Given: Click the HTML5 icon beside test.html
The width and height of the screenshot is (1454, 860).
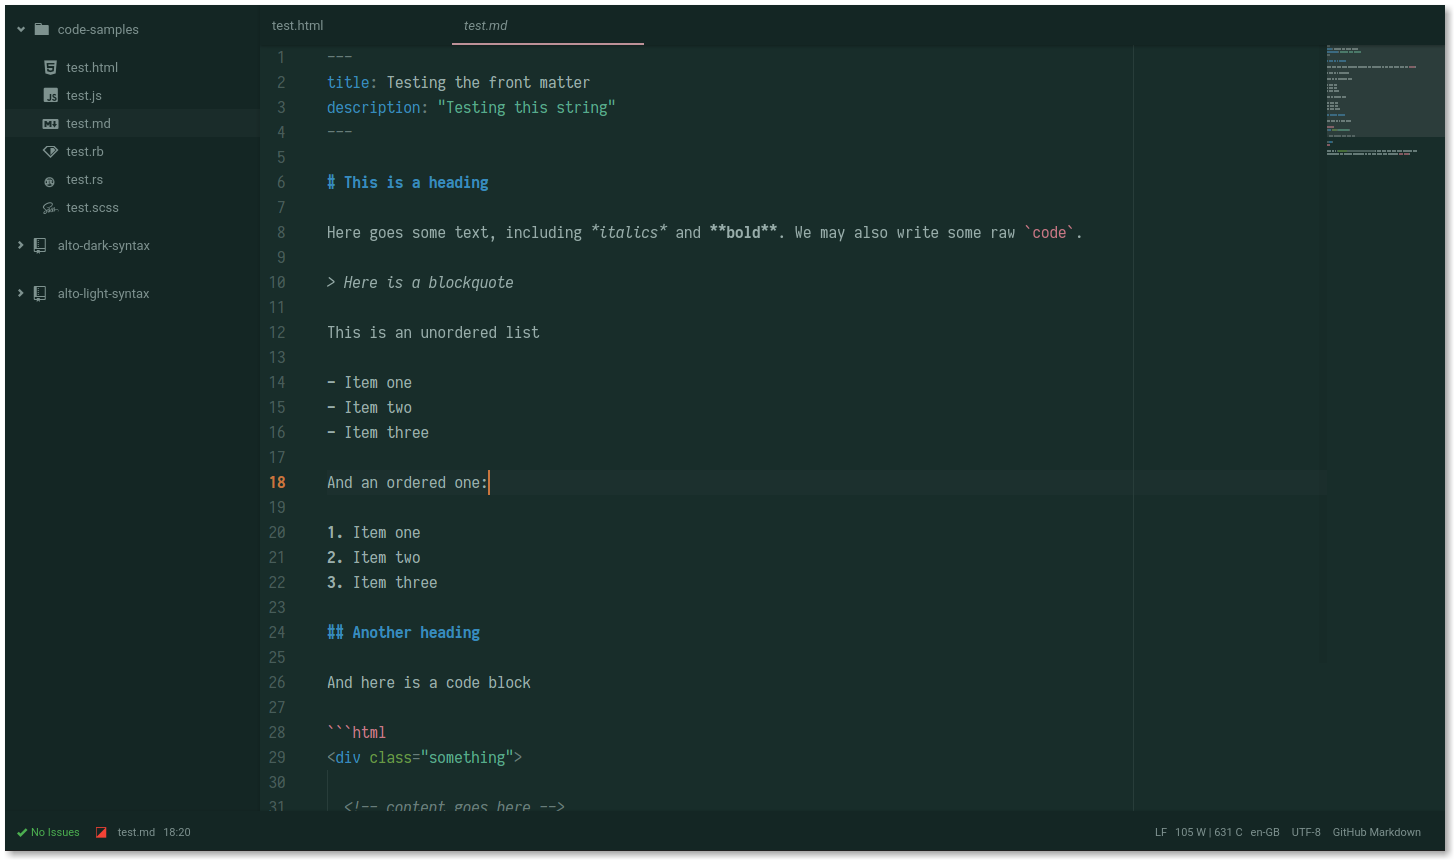Looking at the screenshot, I should [50, 67].
